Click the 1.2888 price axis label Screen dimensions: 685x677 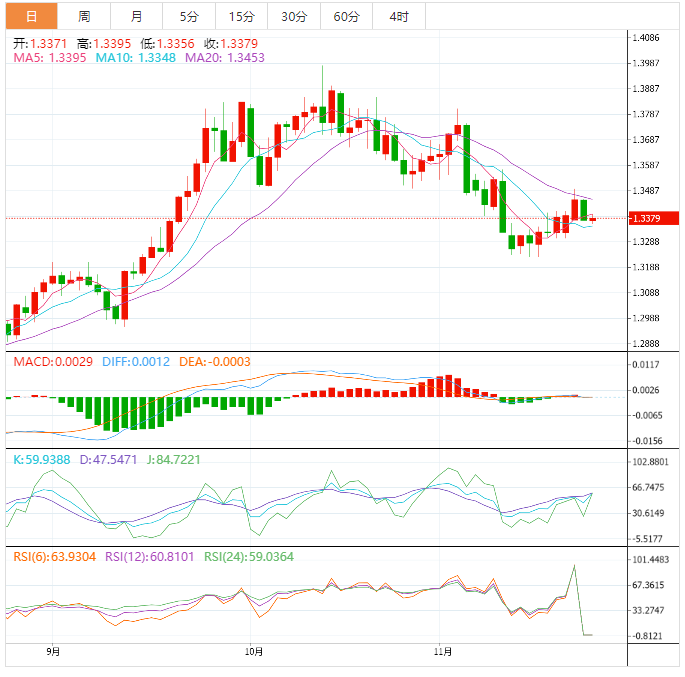(646, 344)
